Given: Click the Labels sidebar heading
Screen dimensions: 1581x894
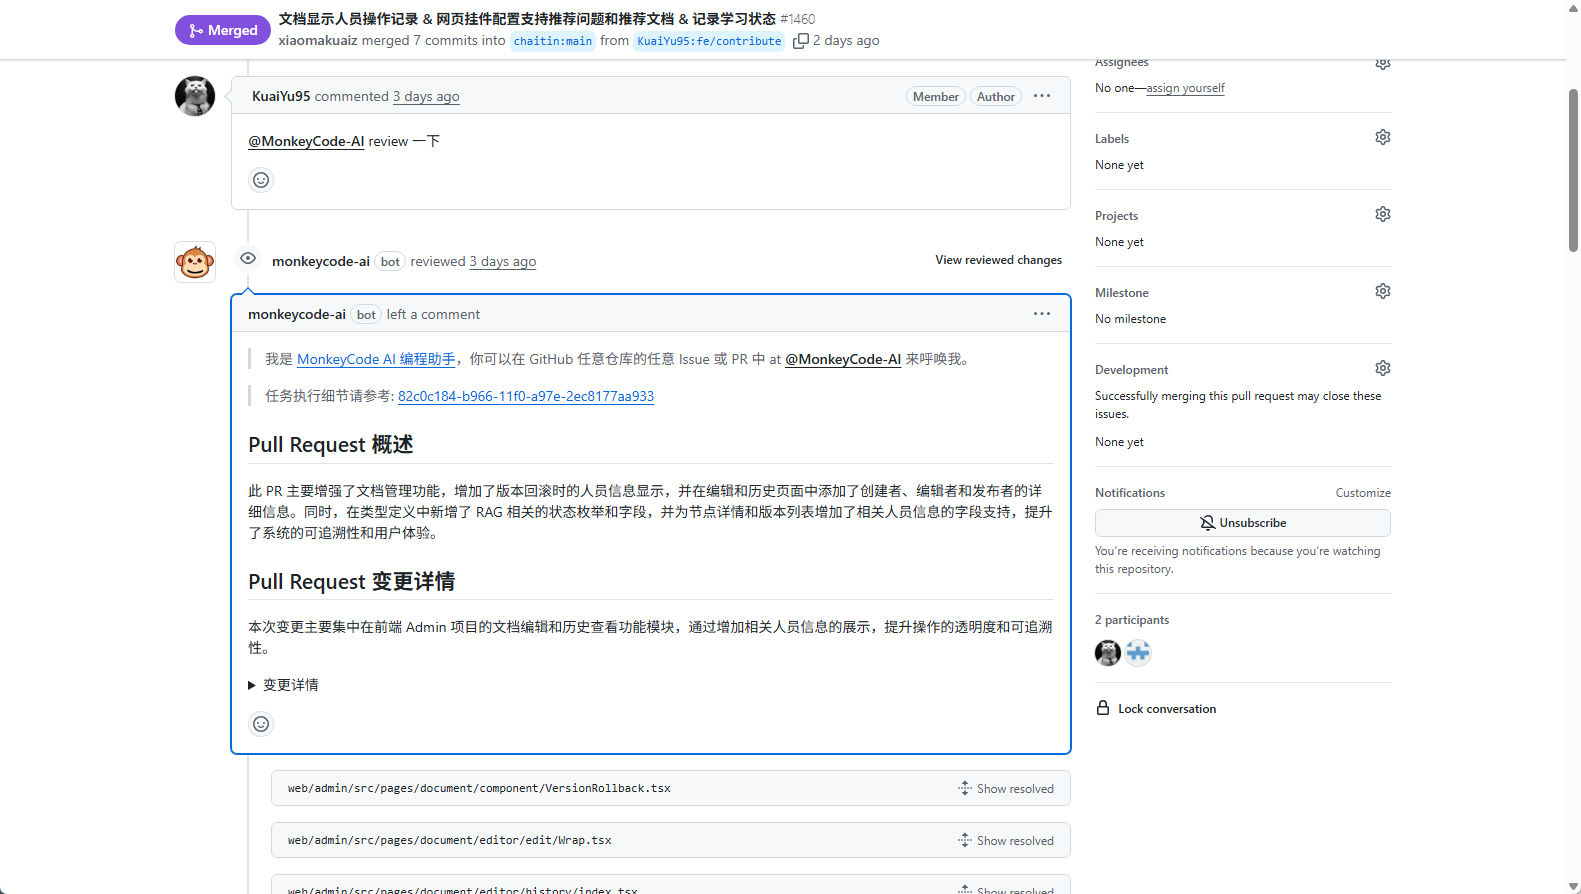Looking at the screenshot, I should click(1112, 139).
